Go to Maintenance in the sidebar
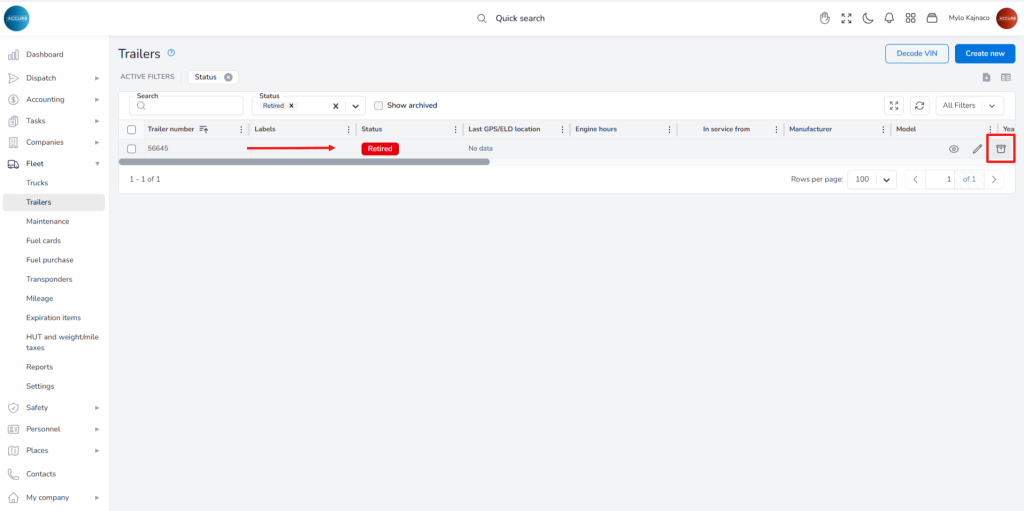Viewport: 1024px width, 511px height. point(48,221)
